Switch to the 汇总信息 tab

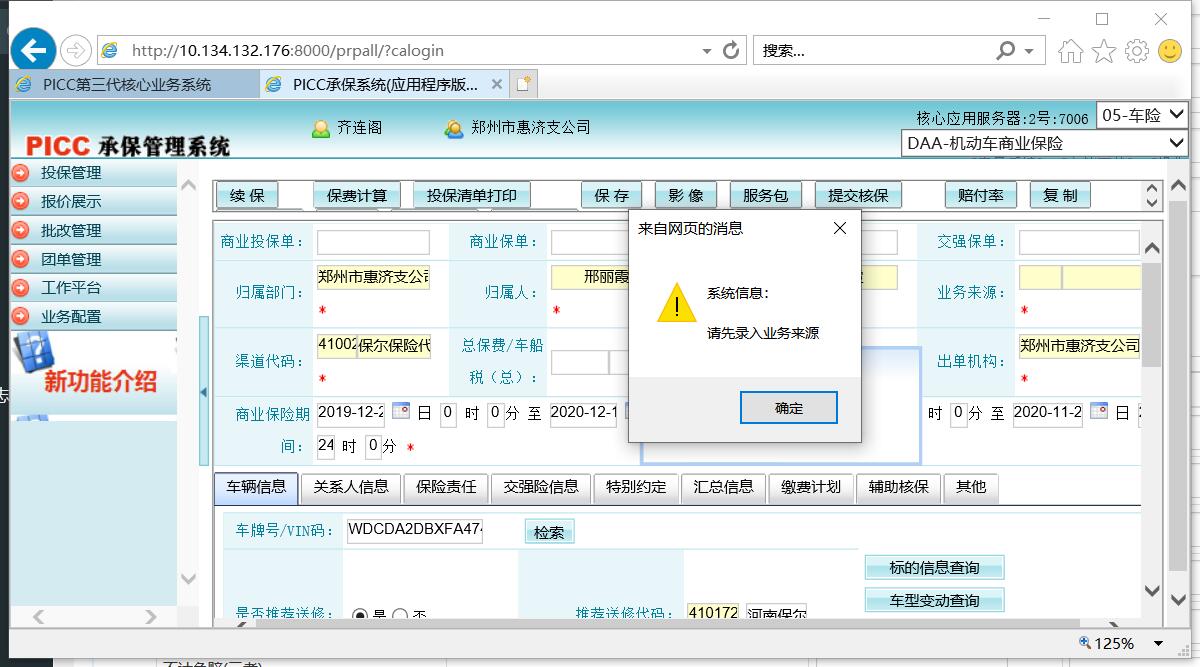point(723,487)
